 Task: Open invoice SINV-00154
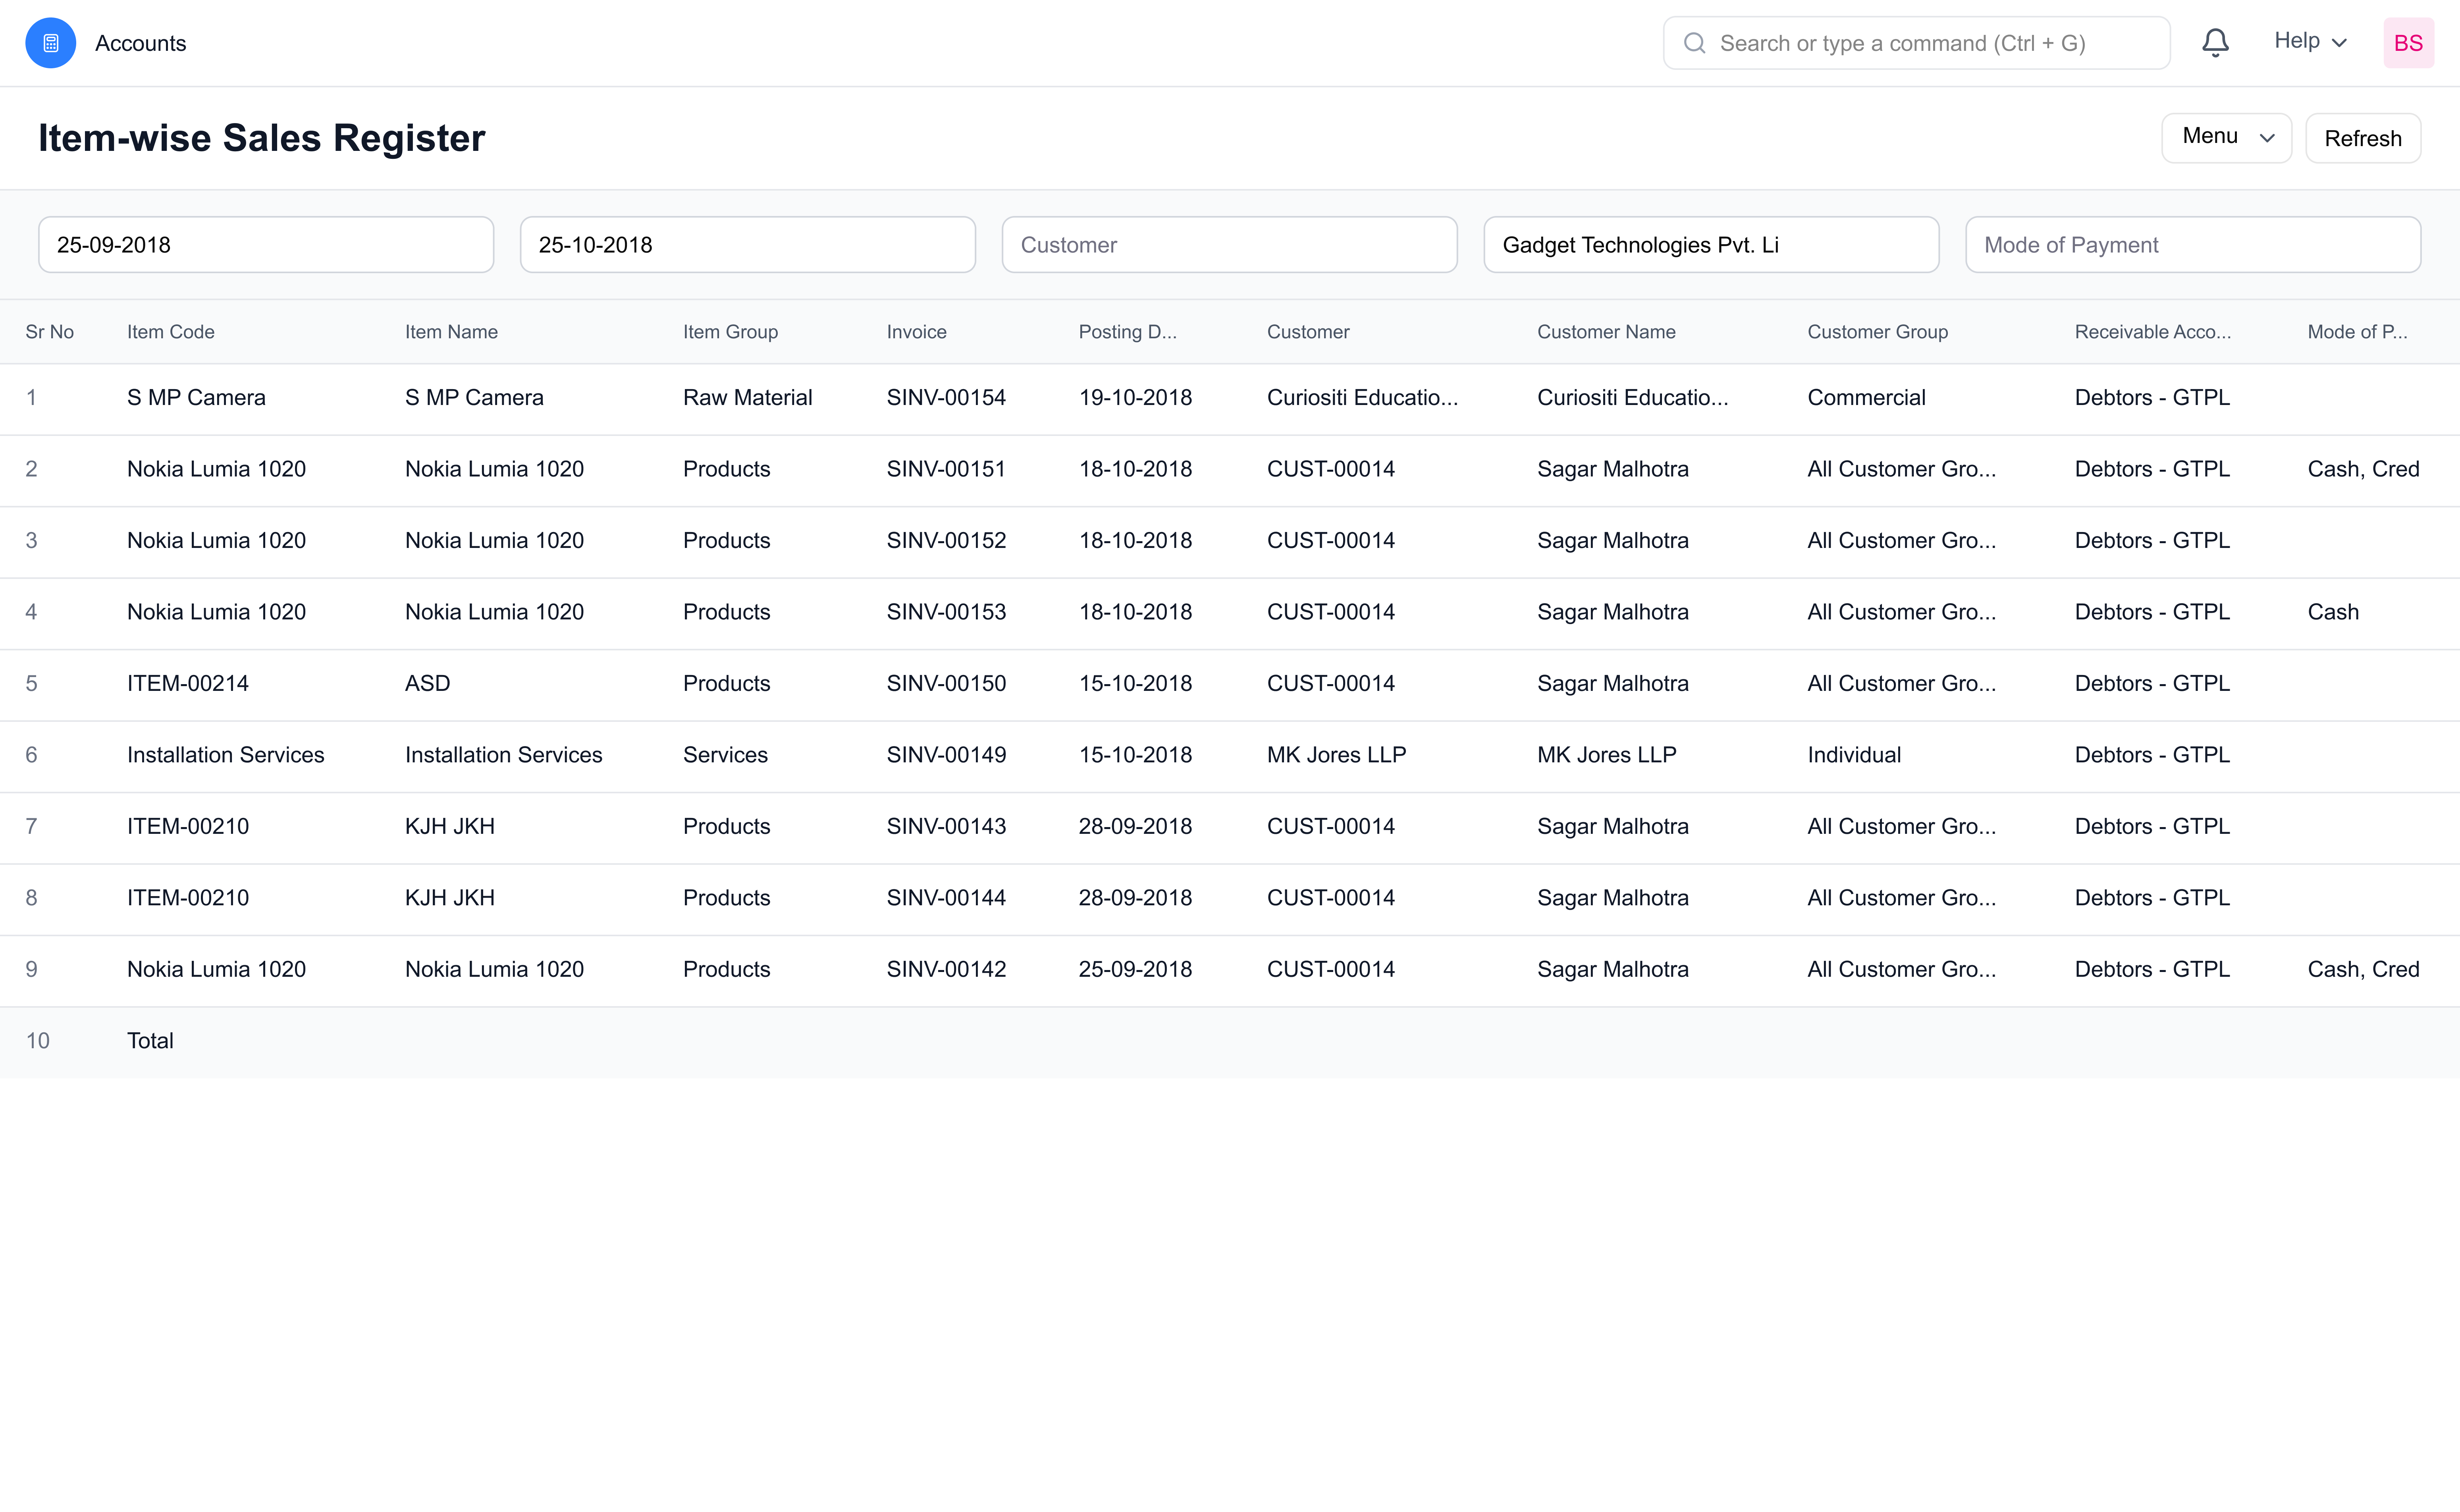[x=946, y=397]
